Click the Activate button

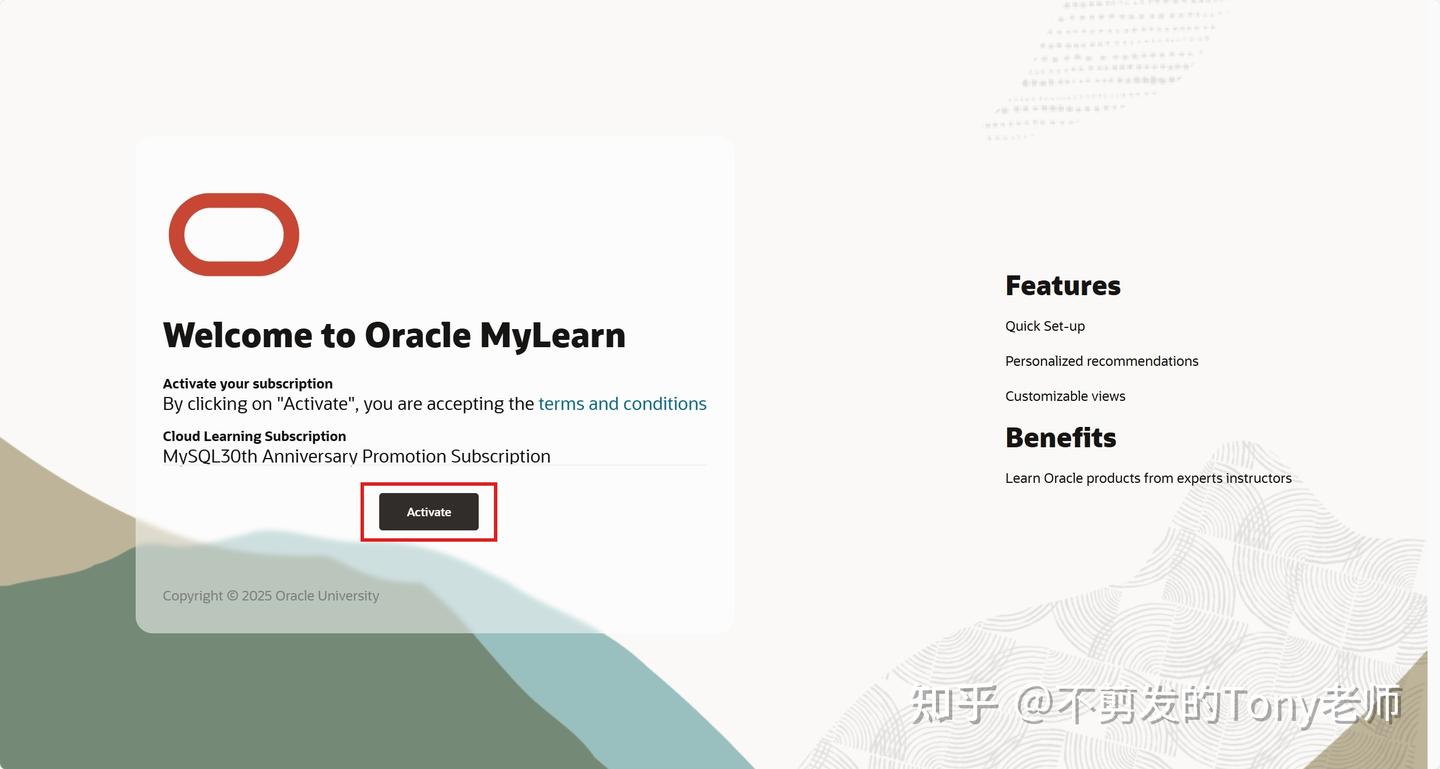[429, 512]
